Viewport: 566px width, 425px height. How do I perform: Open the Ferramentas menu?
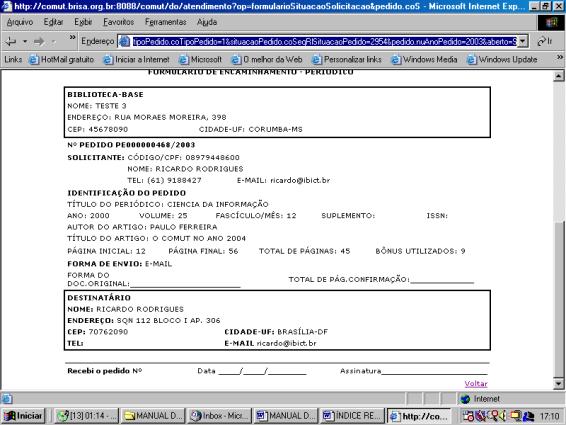coord(166,22)
